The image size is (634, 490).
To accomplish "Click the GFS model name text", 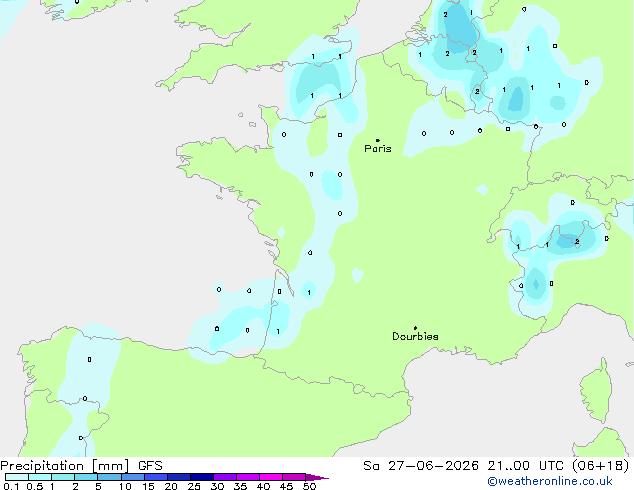I will tap(150, 466).
